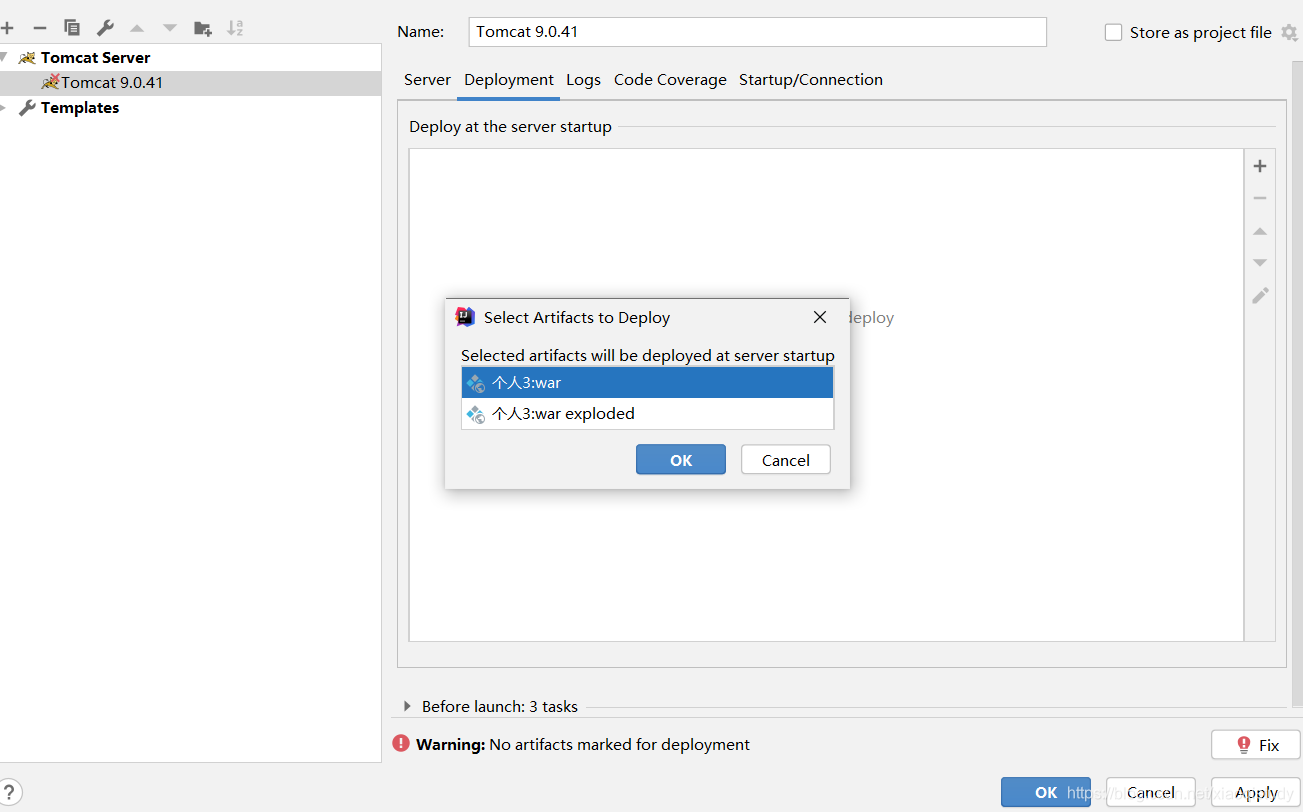Switch to the Logs tab
This screenshot has height=812, width=1303.
(x=583, y=80)
